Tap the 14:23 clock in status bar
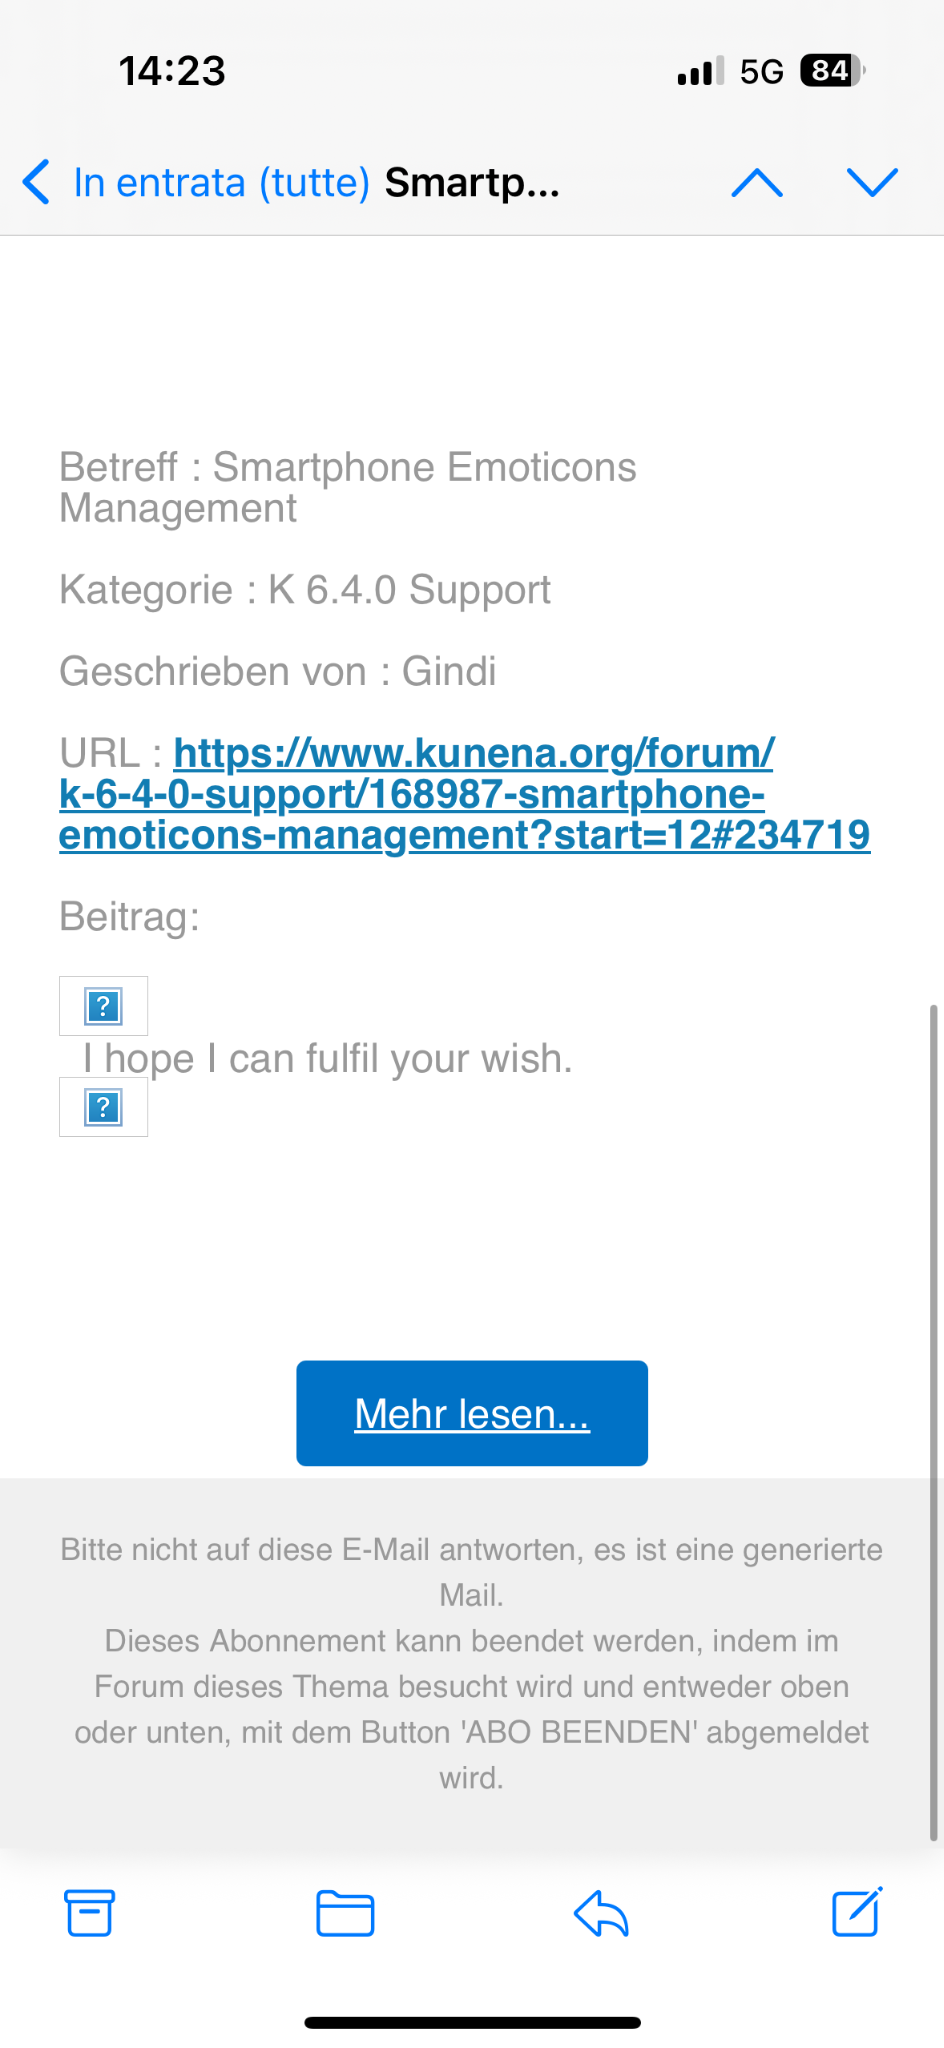Image resolution: width=944 pixels, height=2048 pixels. pos(172,71)
